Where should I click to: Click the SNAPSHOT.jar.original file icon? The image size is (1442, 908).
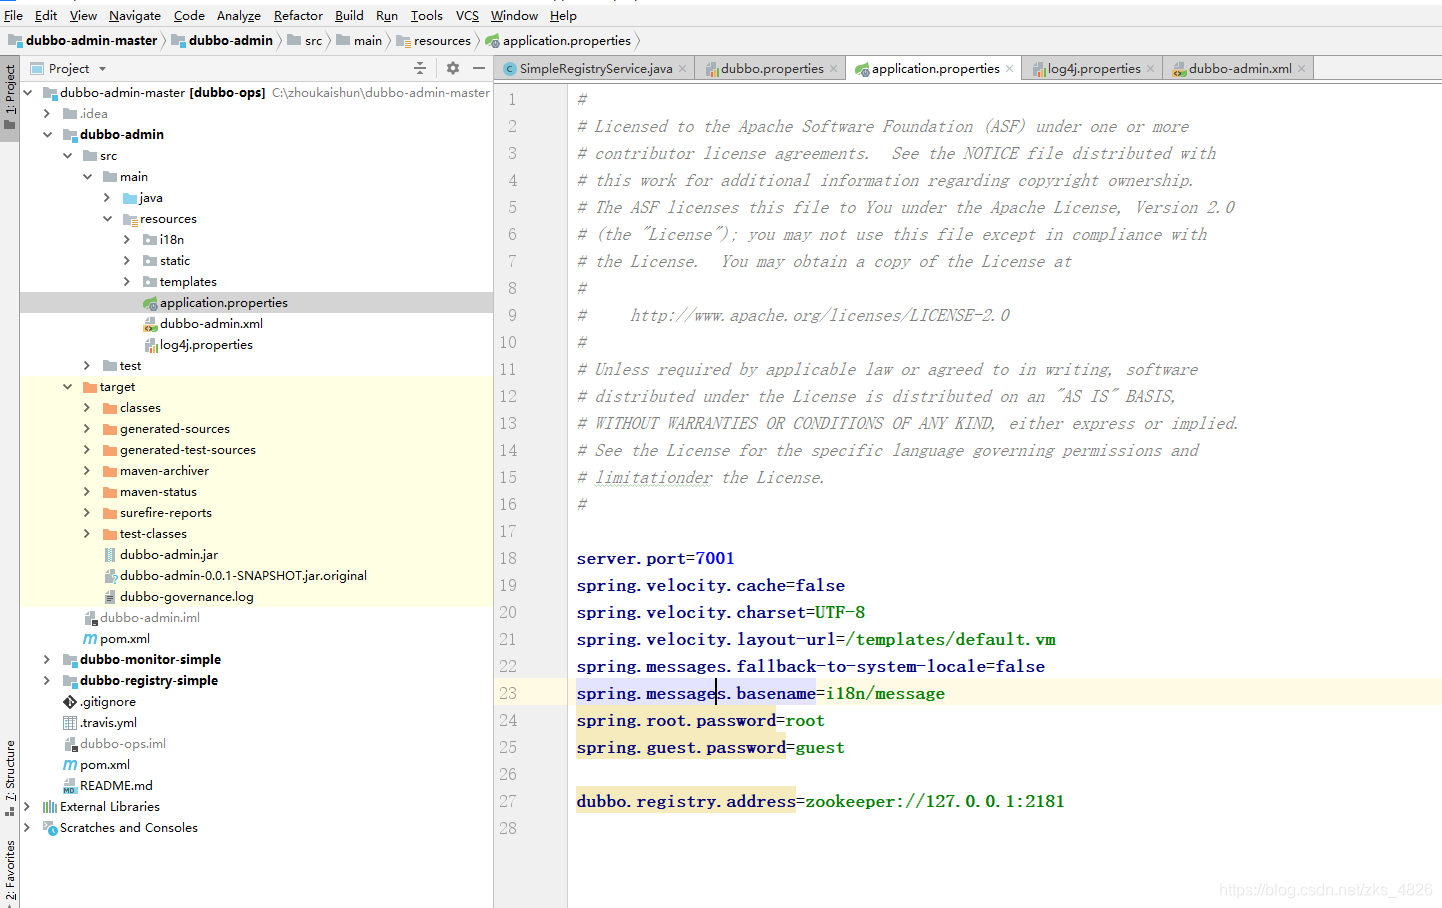tap(110, 575)
